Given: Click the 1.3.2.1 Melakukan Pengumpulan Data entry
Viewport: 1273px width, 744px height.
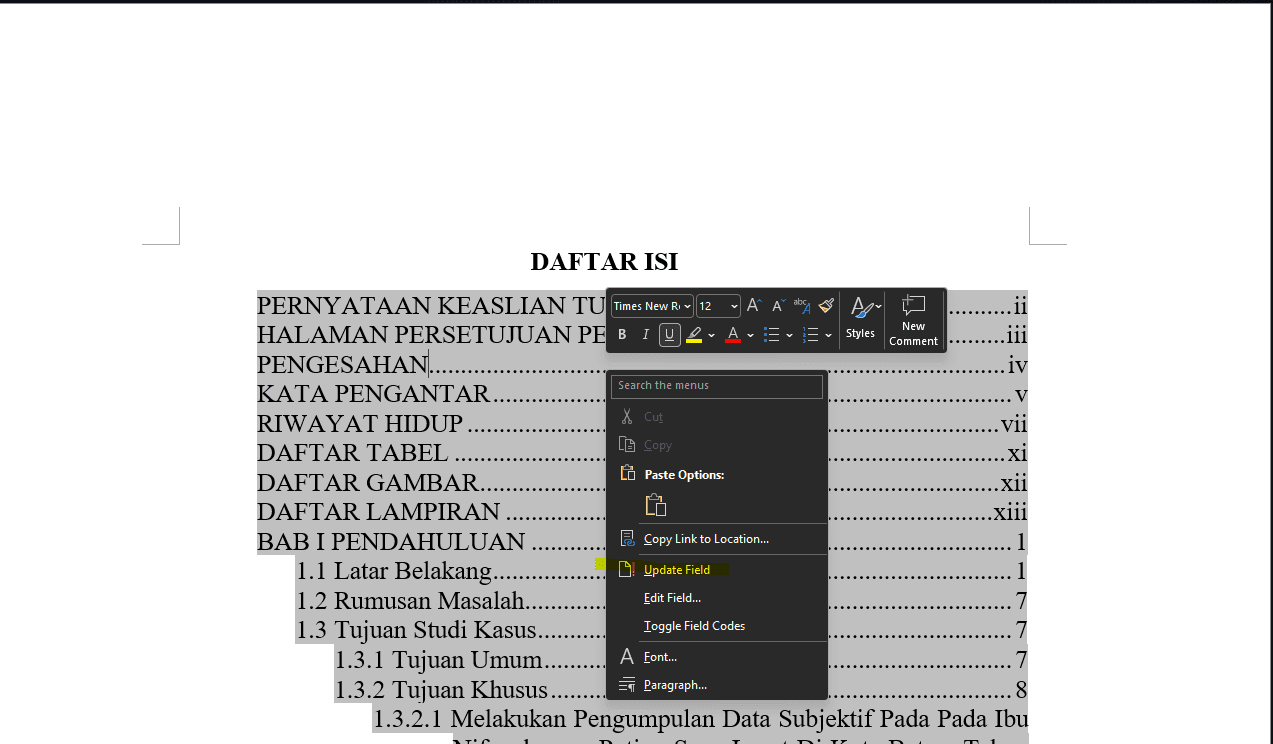Looking at the screenshot, I should 700,719.
